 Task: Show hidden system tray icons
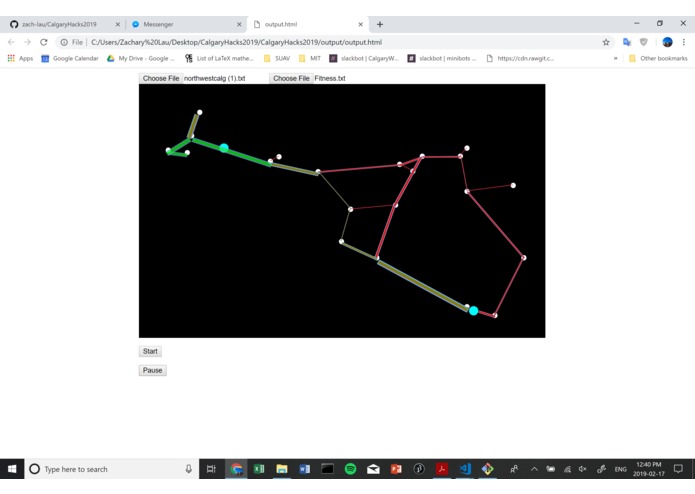click(x=534, y=469)
